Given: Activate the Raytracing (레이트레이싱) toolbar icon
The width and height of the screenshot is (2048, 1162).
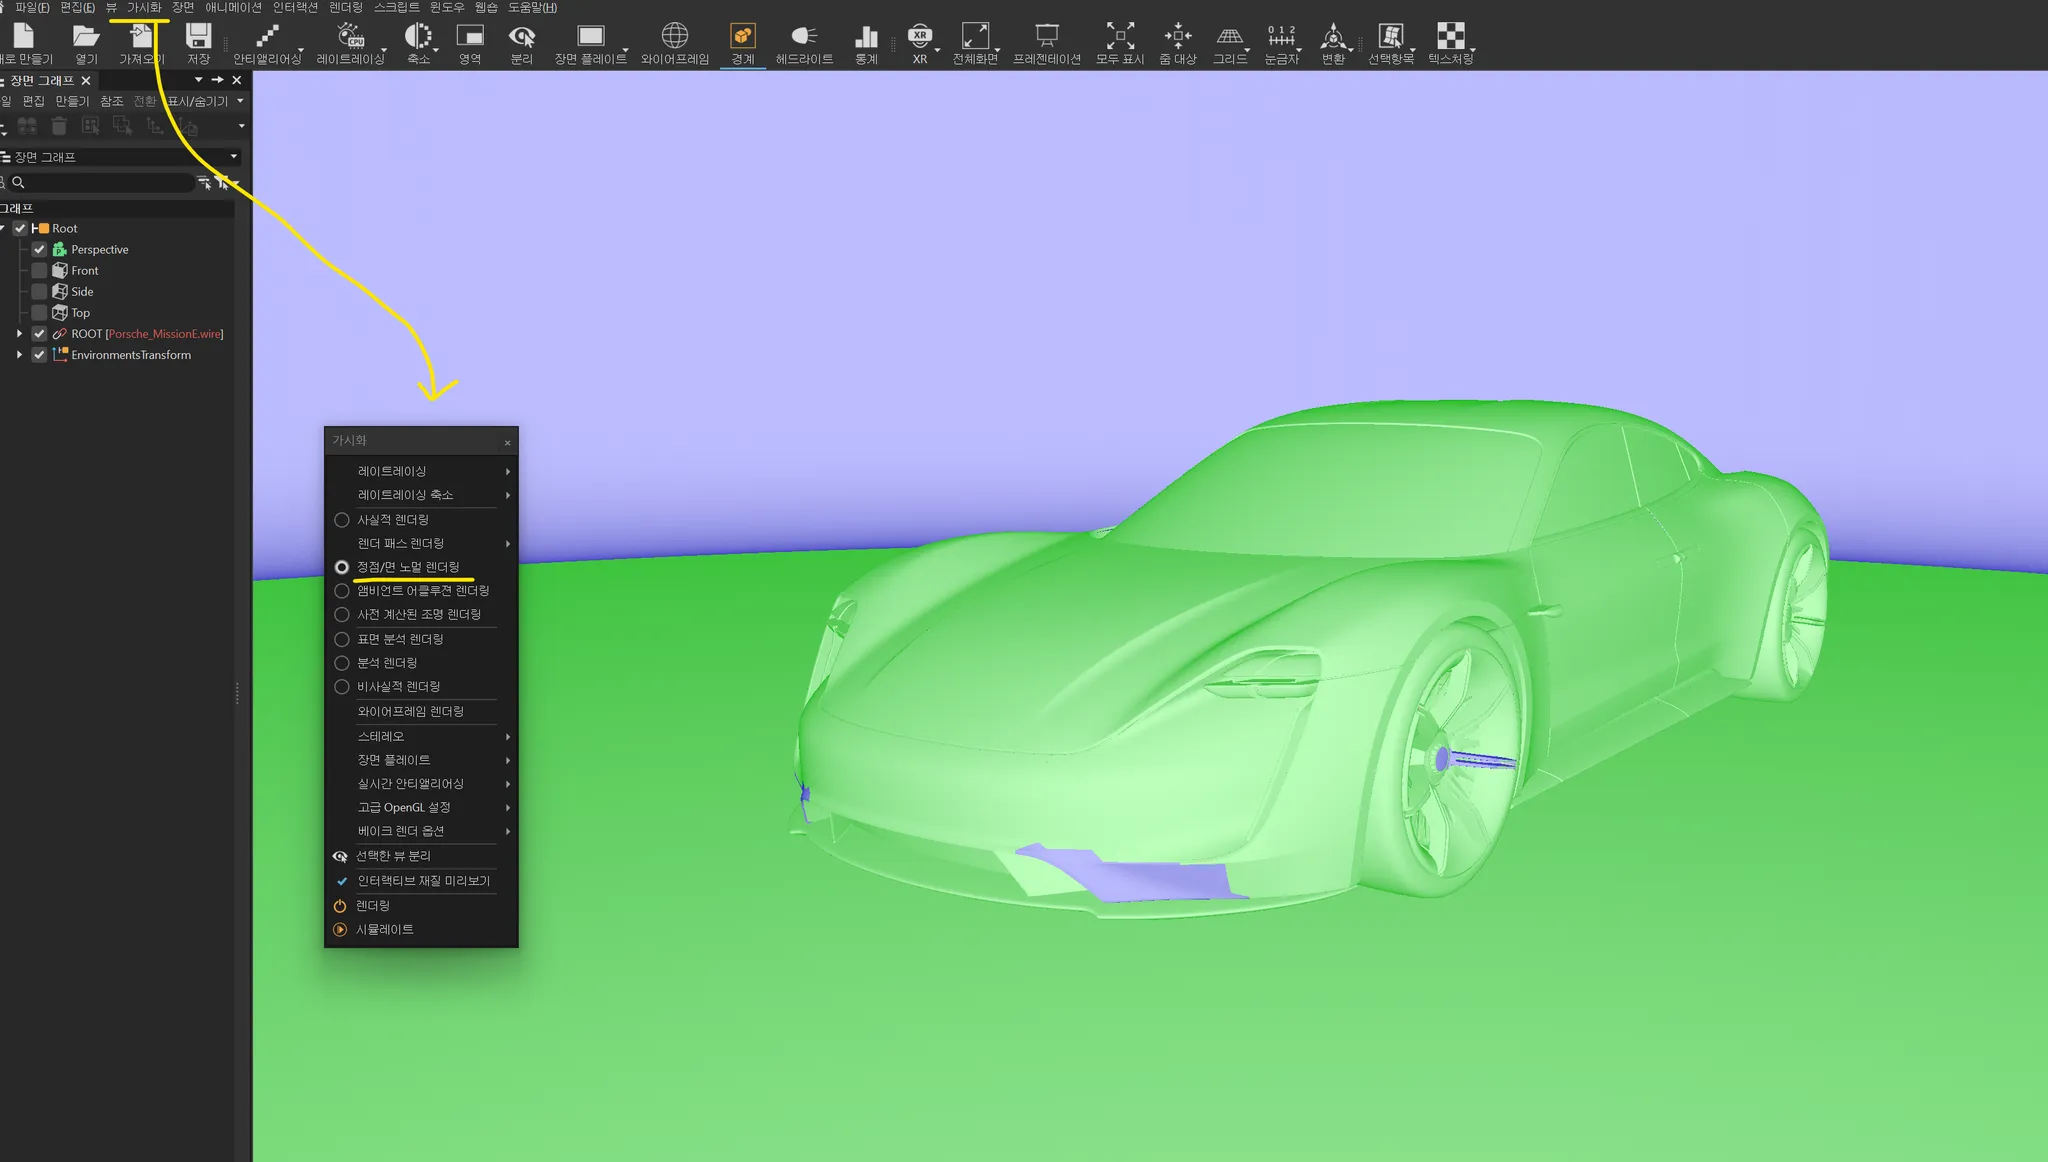Looking at the screenshot, I should (350, 36).
